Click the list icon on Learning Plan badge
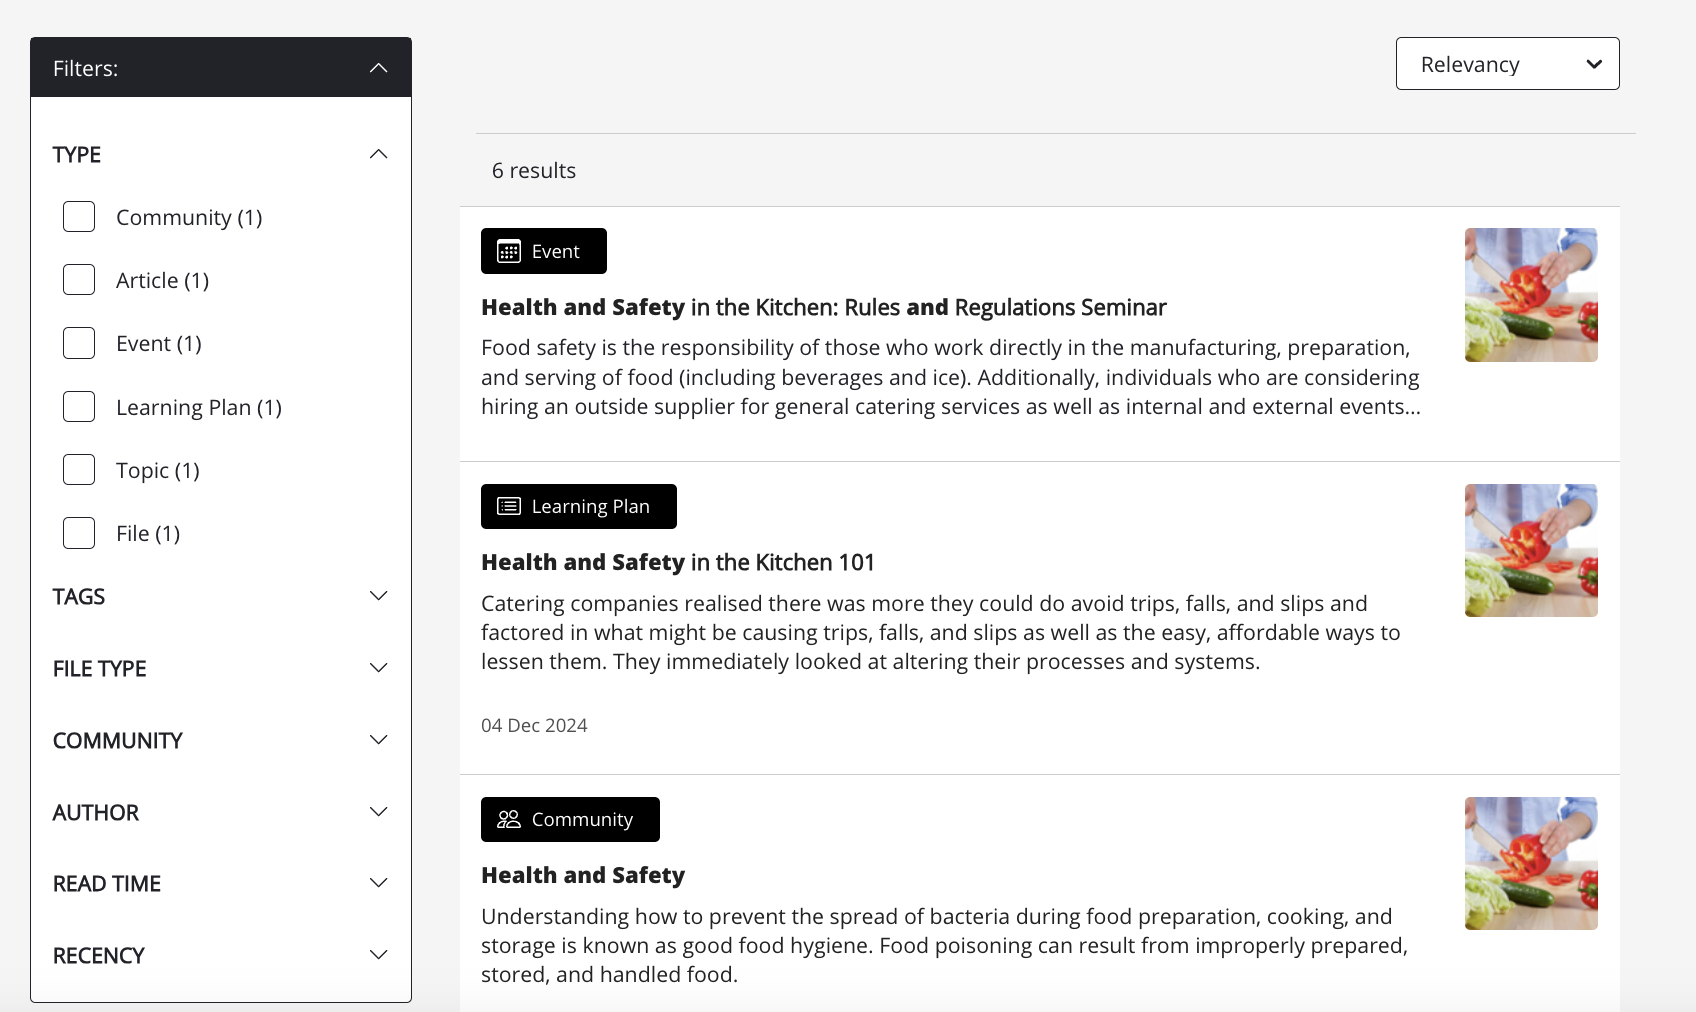The image size is (1696, 1012). (x=509, y=507)
